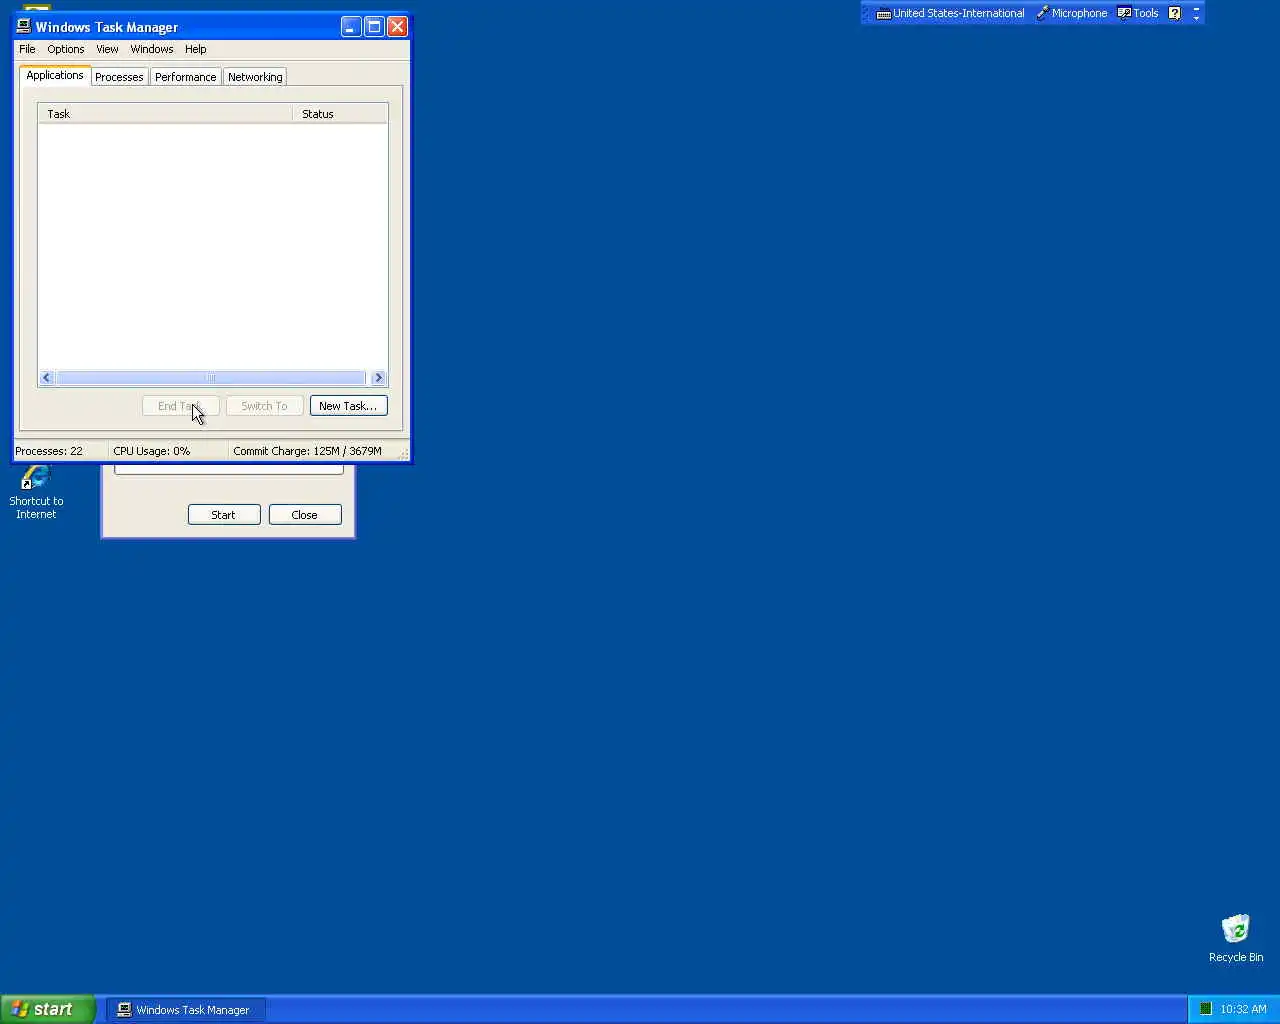Switch to the Networking tab
This screenshot has width=1280, height=1024.
coord(255,77)
